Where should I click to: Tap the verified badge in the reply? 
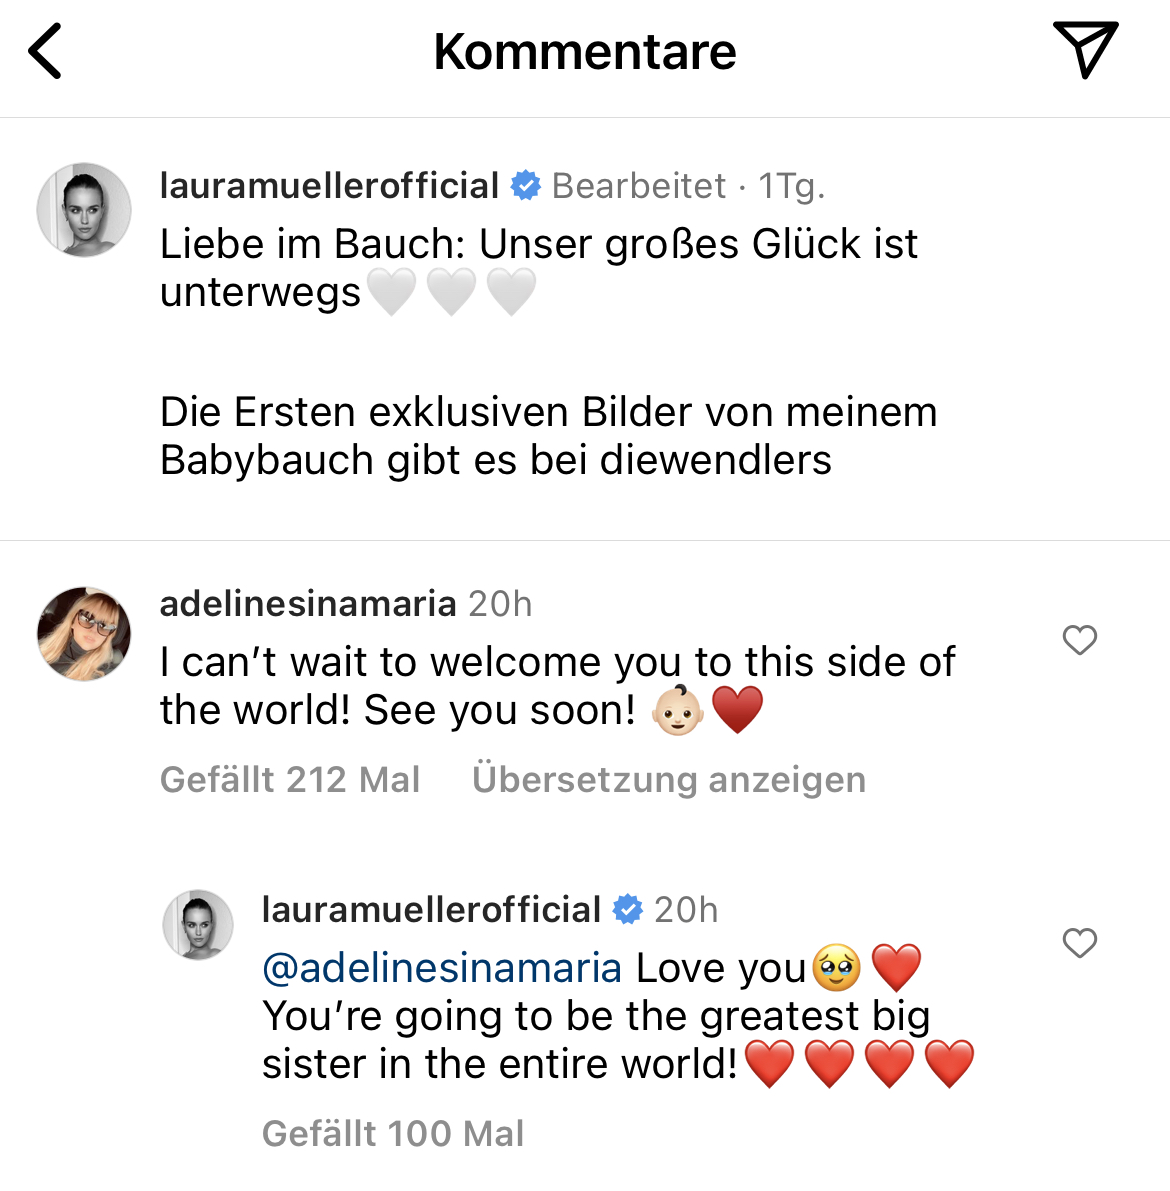[x=627, y=910]
